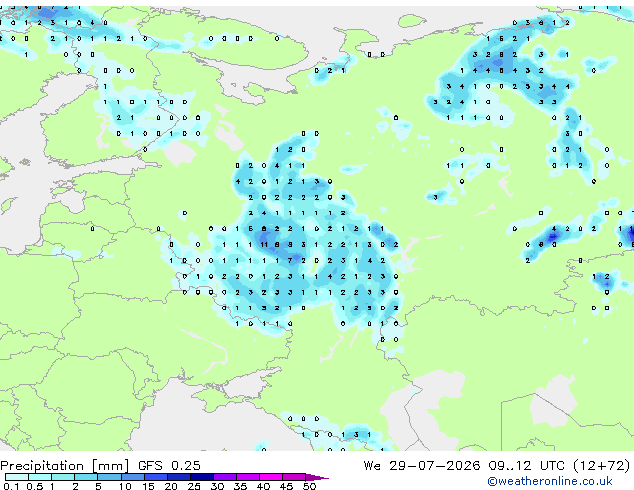Click the legend label '50'

tap(309, 486)
